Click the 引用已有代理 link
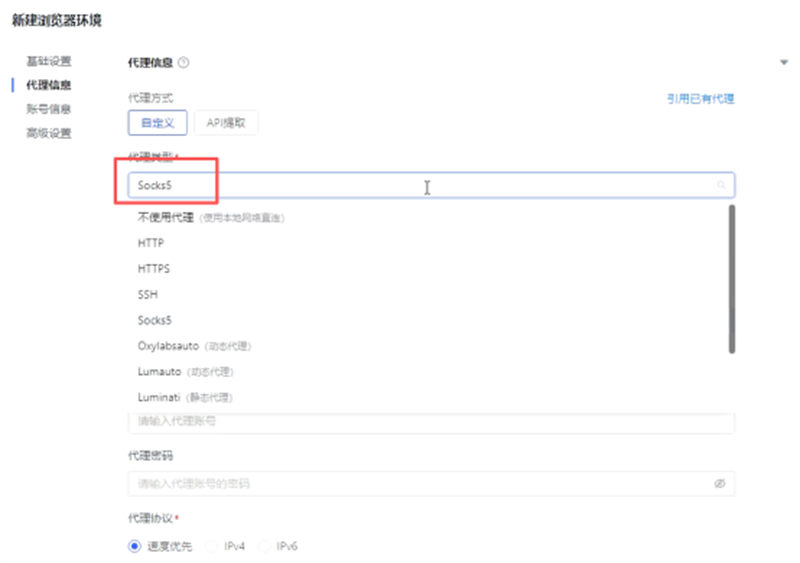800x563 pixels. (x=701, y=99)
